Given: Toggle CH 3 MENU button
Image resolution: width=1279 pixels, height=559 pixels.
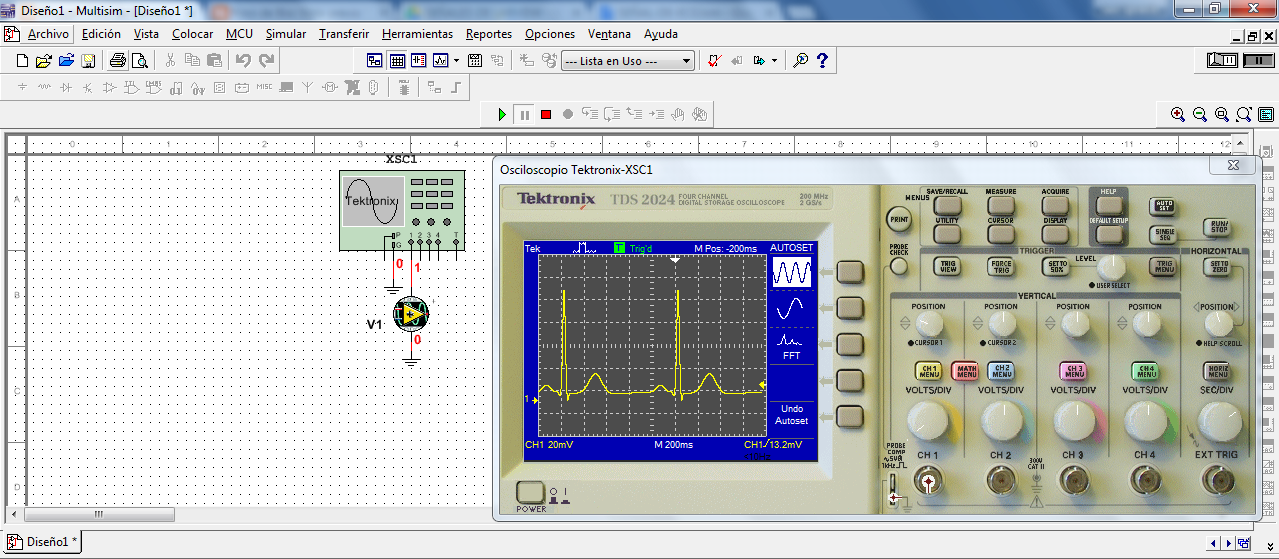Looking at the screenshot, I should point(1074,371).
